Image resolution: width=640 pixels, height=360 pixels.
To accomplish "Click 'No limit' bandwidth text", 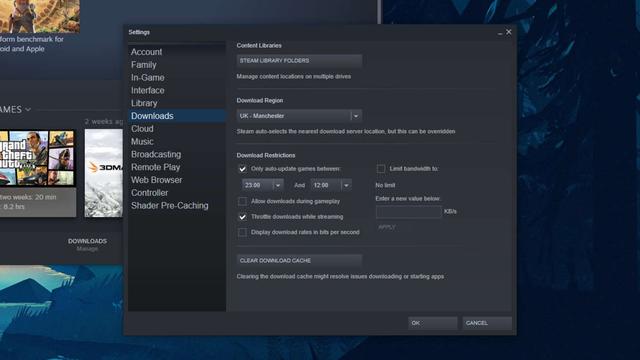I will (x=385, y=185).
